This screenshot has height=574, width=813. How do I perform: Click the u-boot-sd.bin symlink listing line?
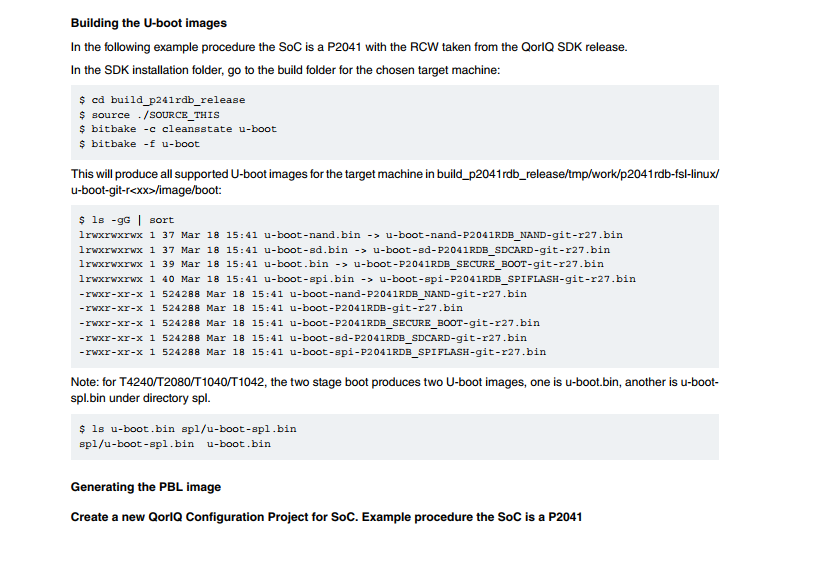(x=344, y=250)
